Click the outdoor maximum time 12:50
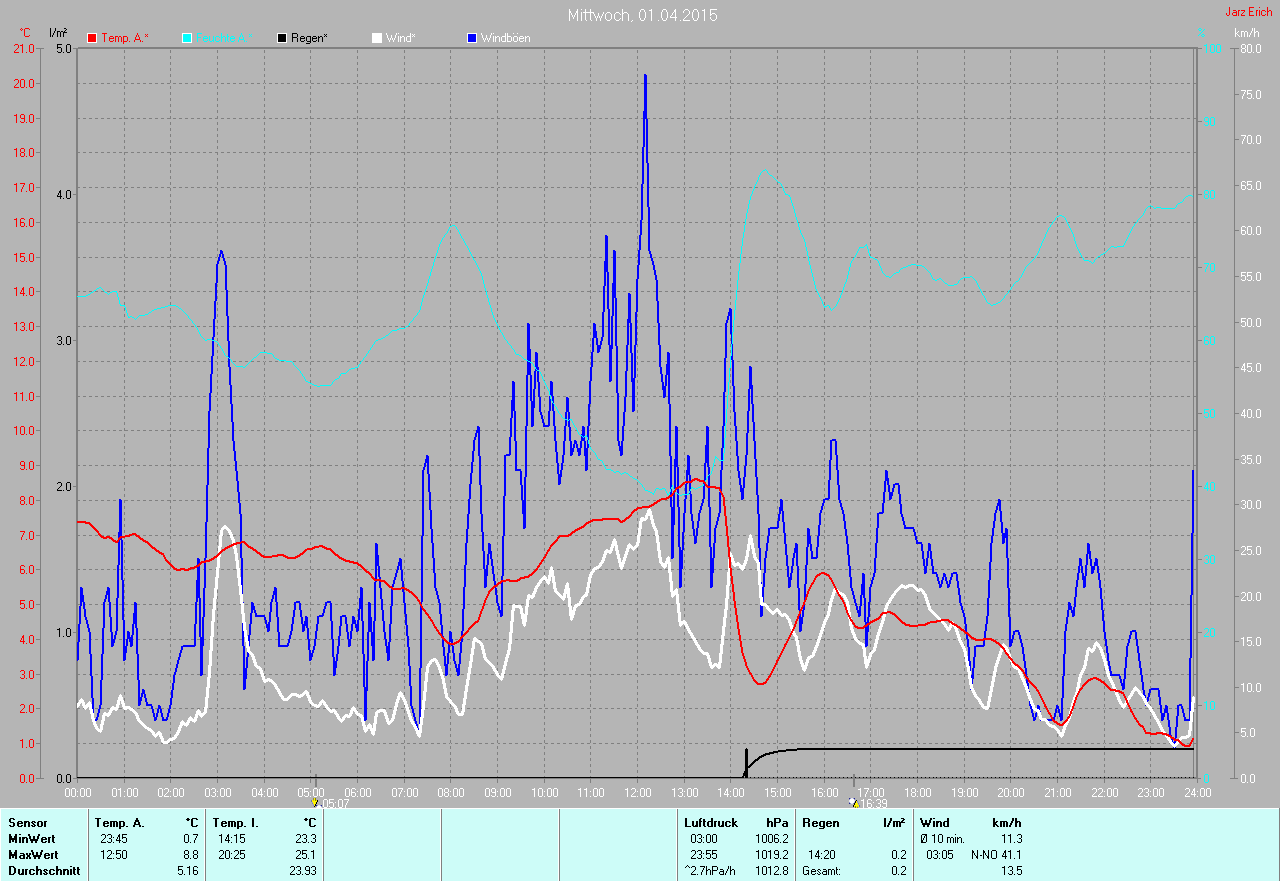This screenshot has width=1280, height=881. point(115,855)
